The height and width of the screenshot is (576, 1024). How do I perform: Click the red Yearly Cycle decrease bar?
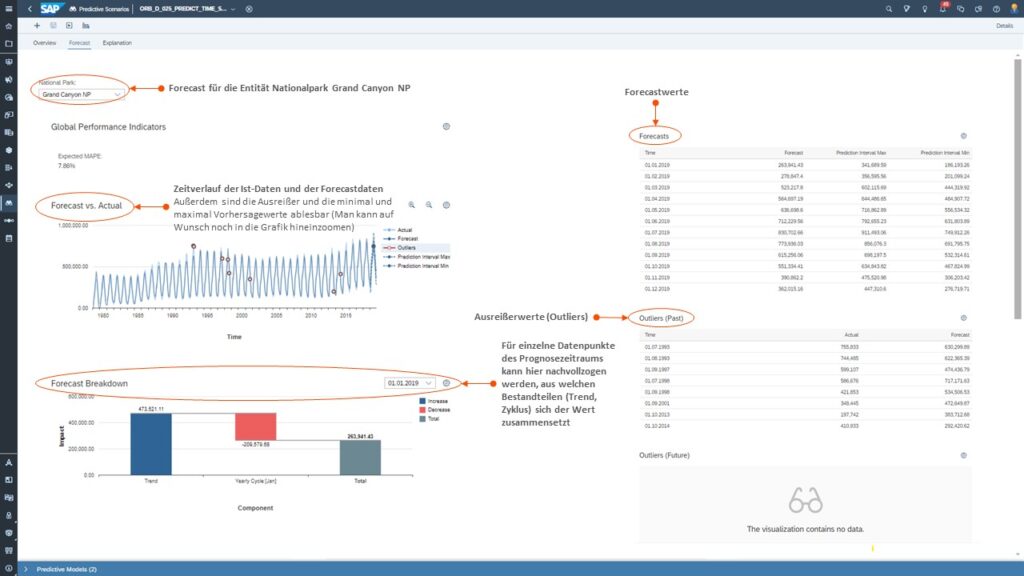pos(255,426)
